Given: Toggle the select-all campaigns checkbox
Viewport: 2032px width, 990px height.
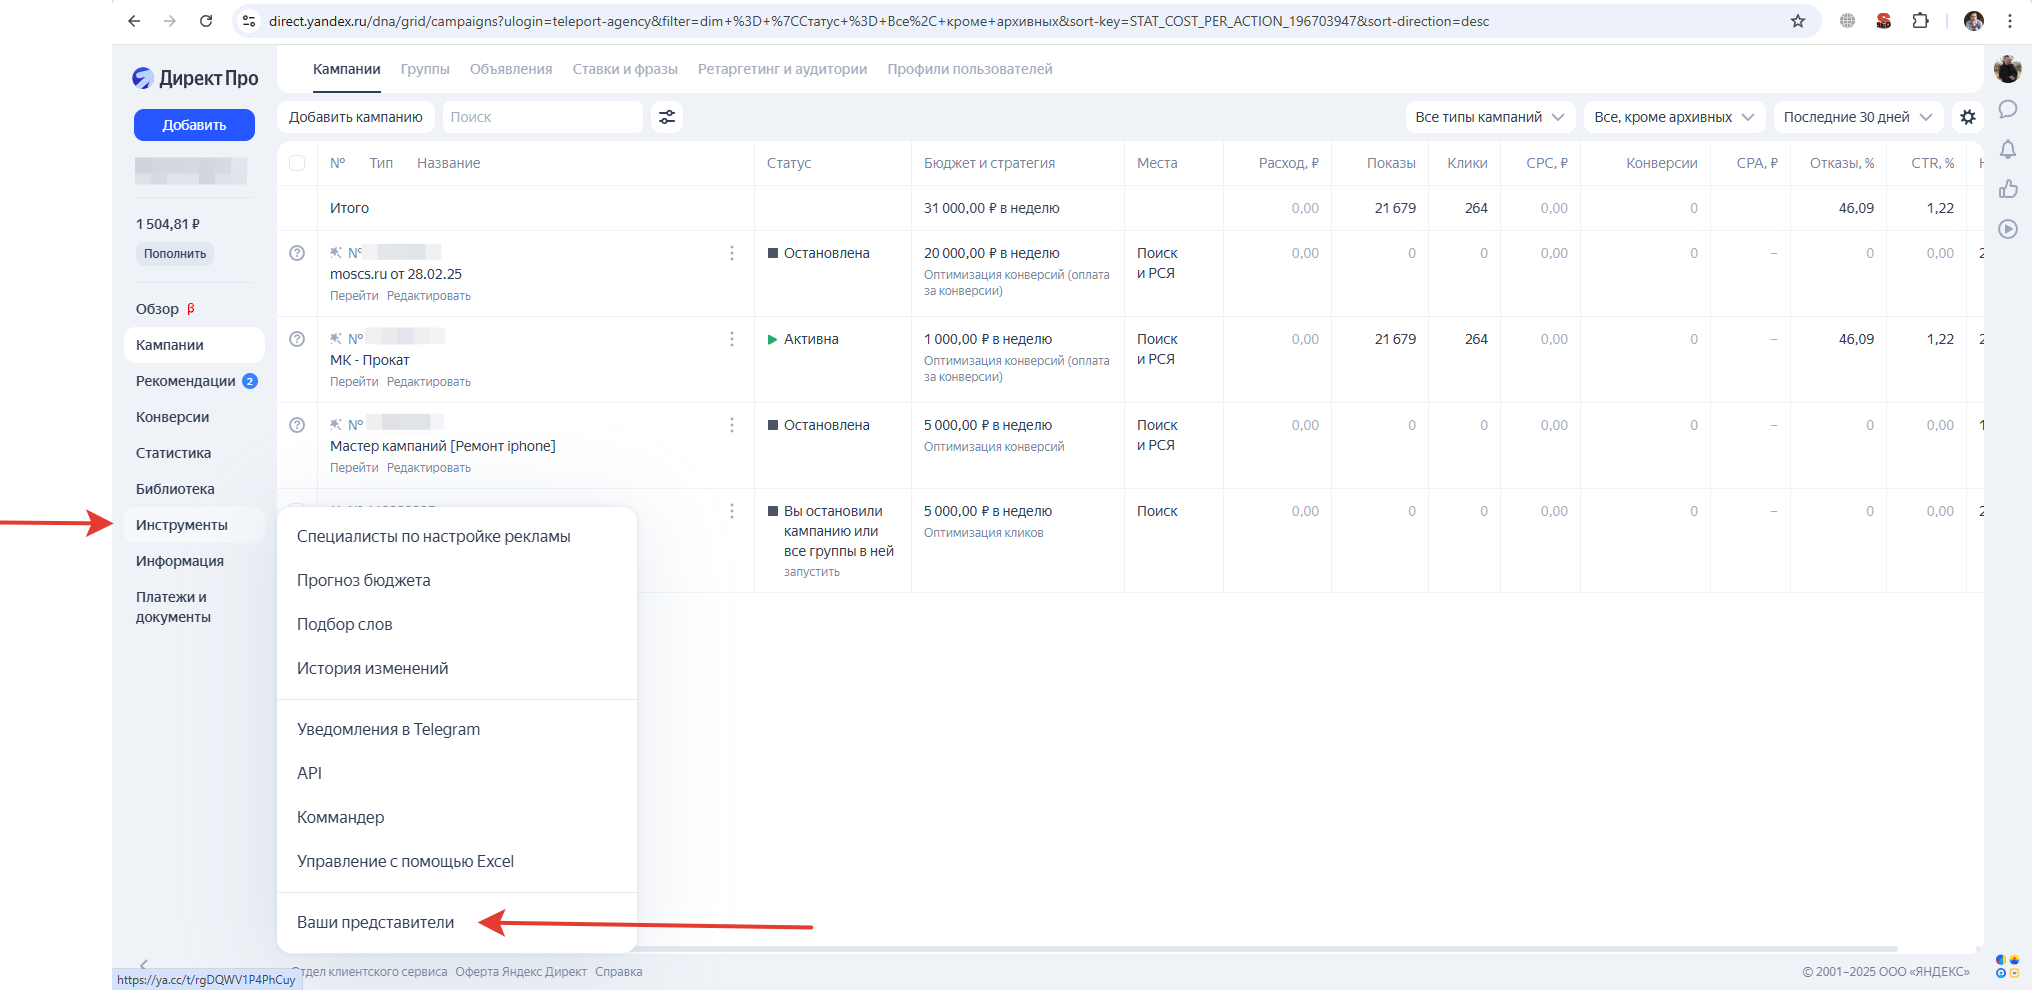Looking at the screenshot, I should [297, 163].
